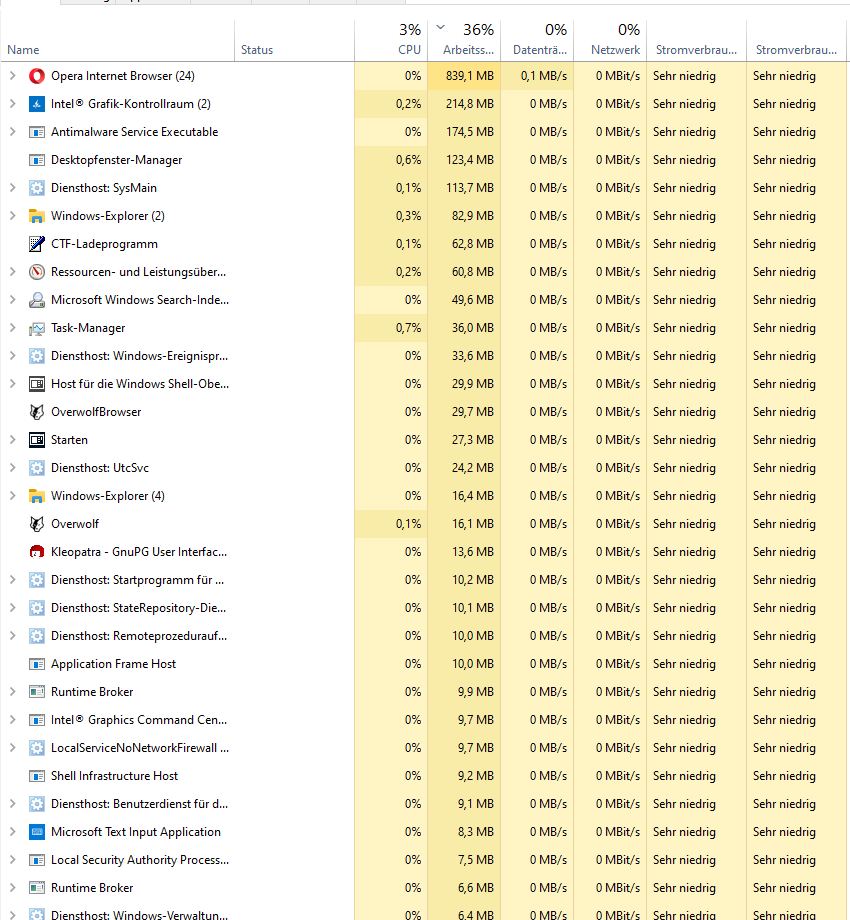Select the Desktopfenster-Manager process name
The image size is (850, 920).
point(117,160)
